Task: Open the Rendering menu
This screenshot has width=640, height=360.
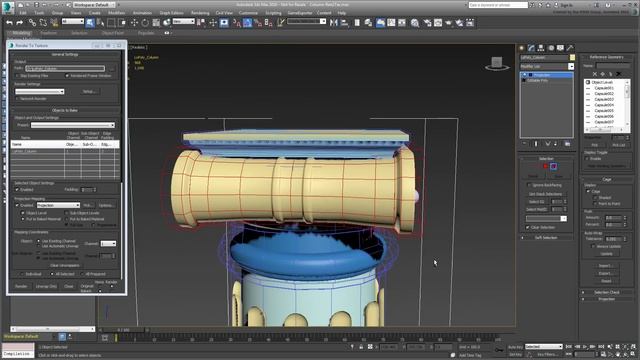Action: [200, 13]
